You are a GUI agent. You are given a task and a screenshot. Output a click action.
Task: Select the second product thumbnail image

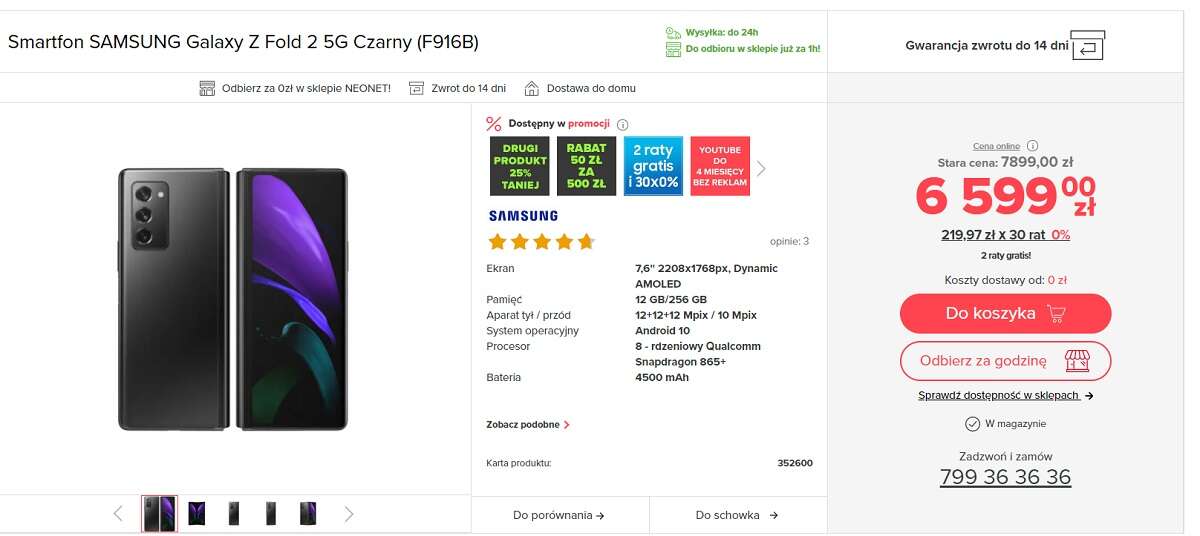tap(197, 514)
